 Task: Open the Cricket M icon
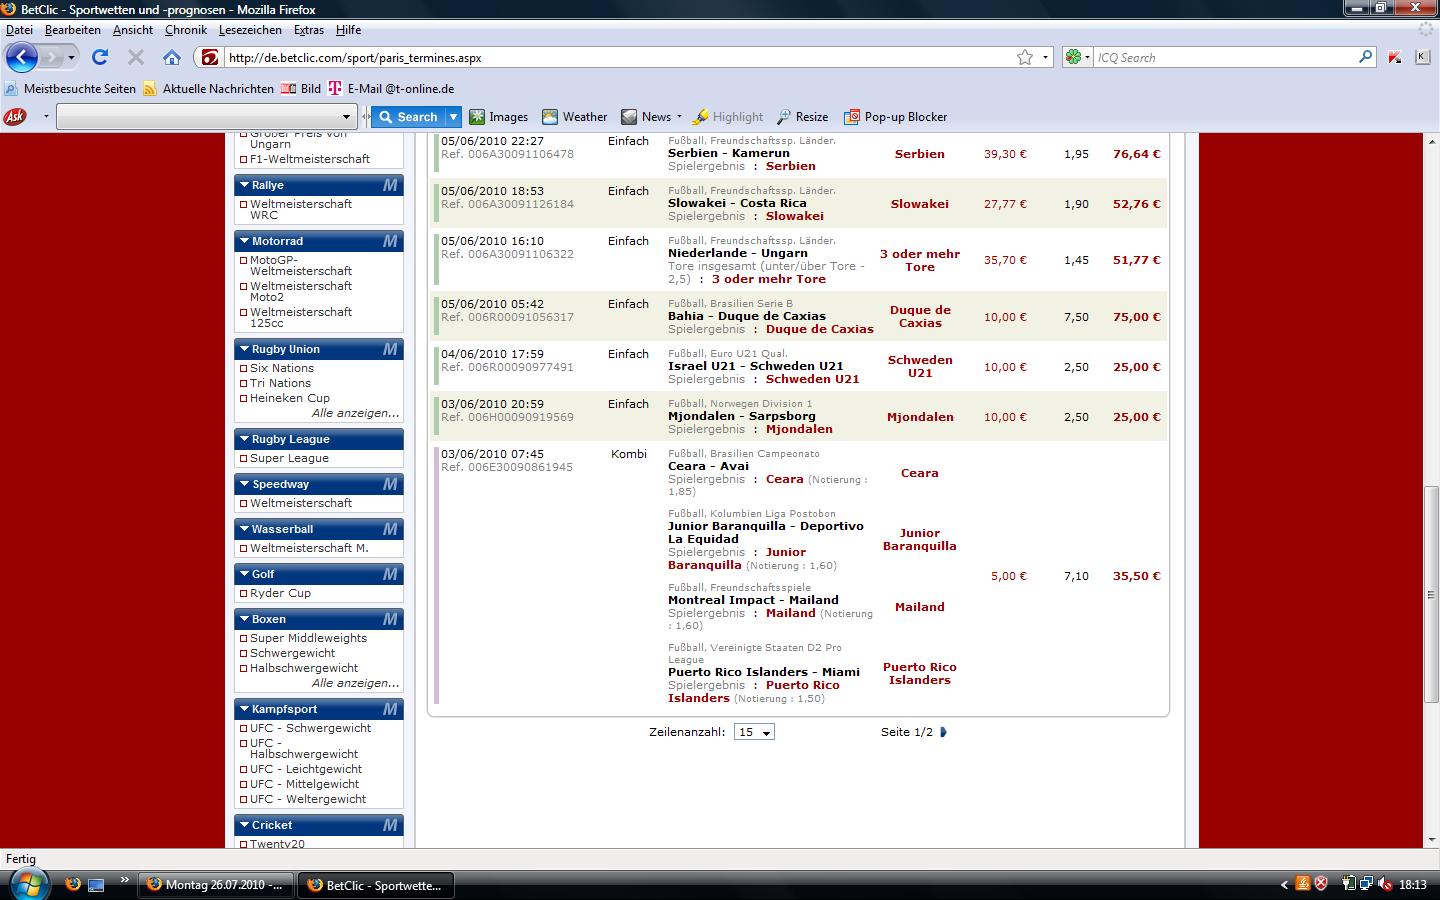(x=390, y=825)
